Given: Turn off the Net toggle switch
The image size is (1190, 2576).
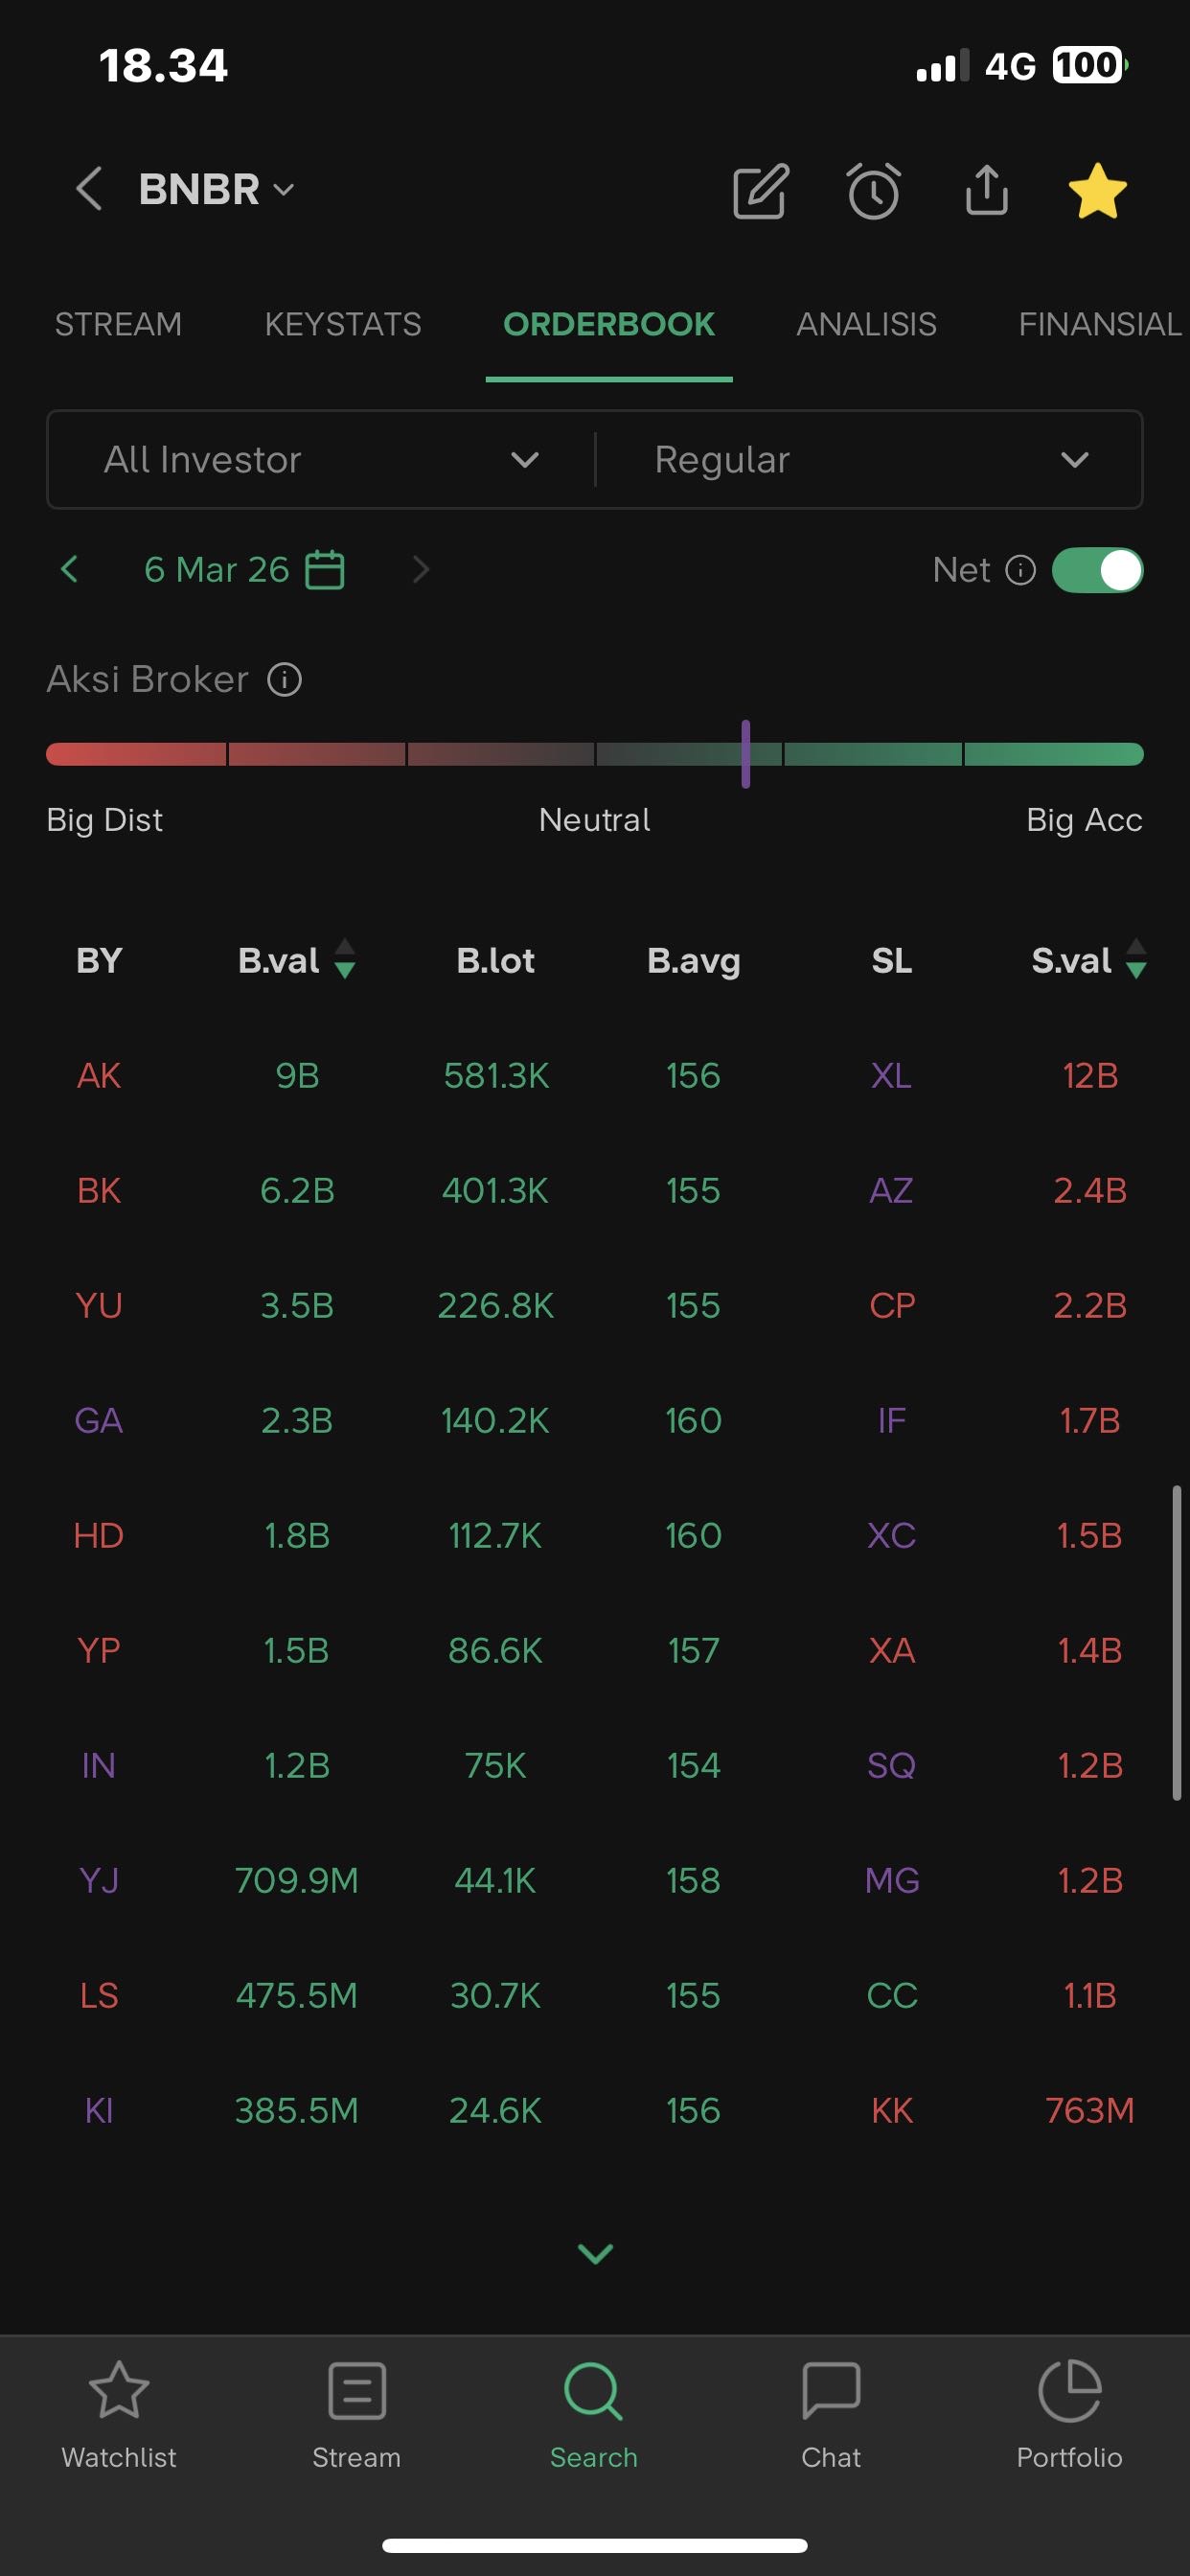Looking at the screenshot, I should pos(1096,570).
